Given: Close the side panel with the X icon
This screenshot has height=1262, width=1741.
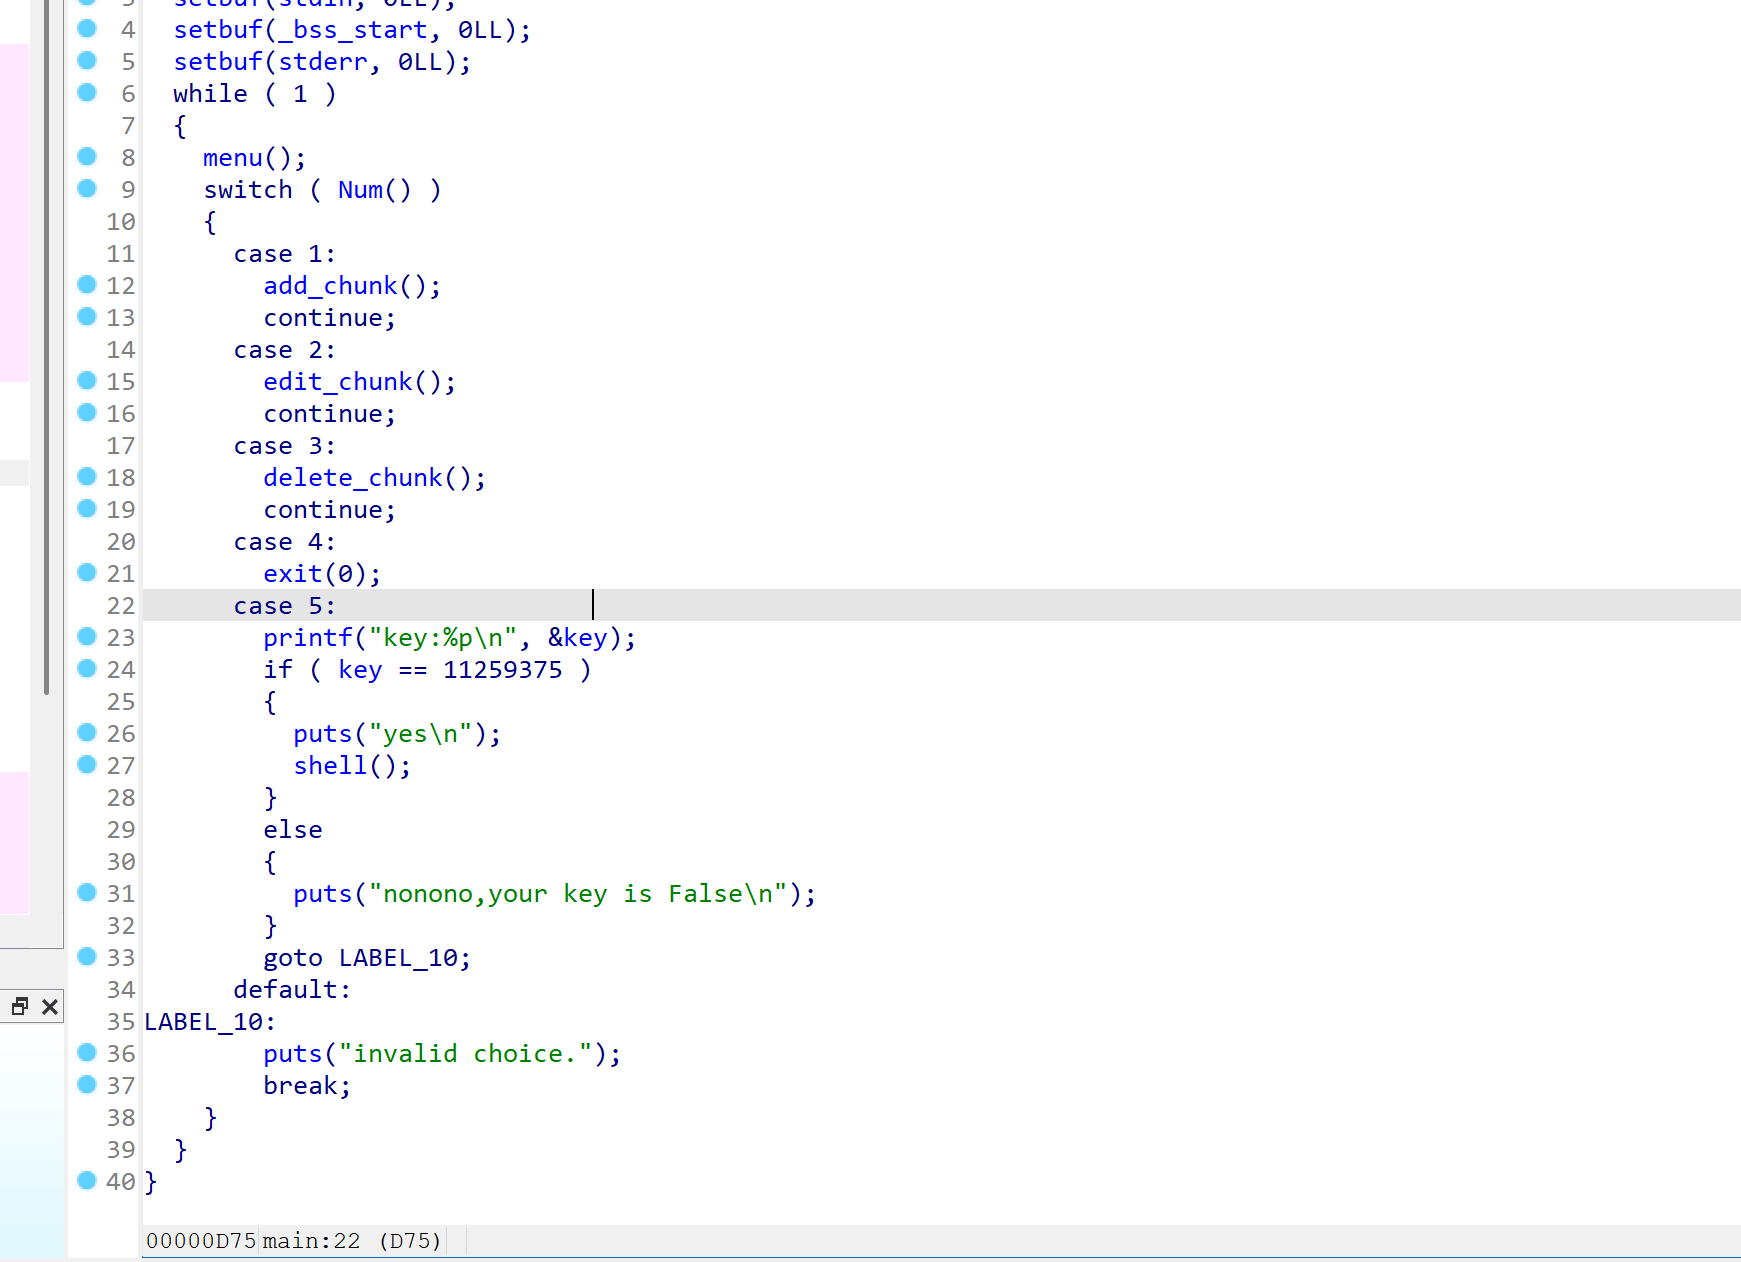Looking at the screenshot, I should point(50,1007).
